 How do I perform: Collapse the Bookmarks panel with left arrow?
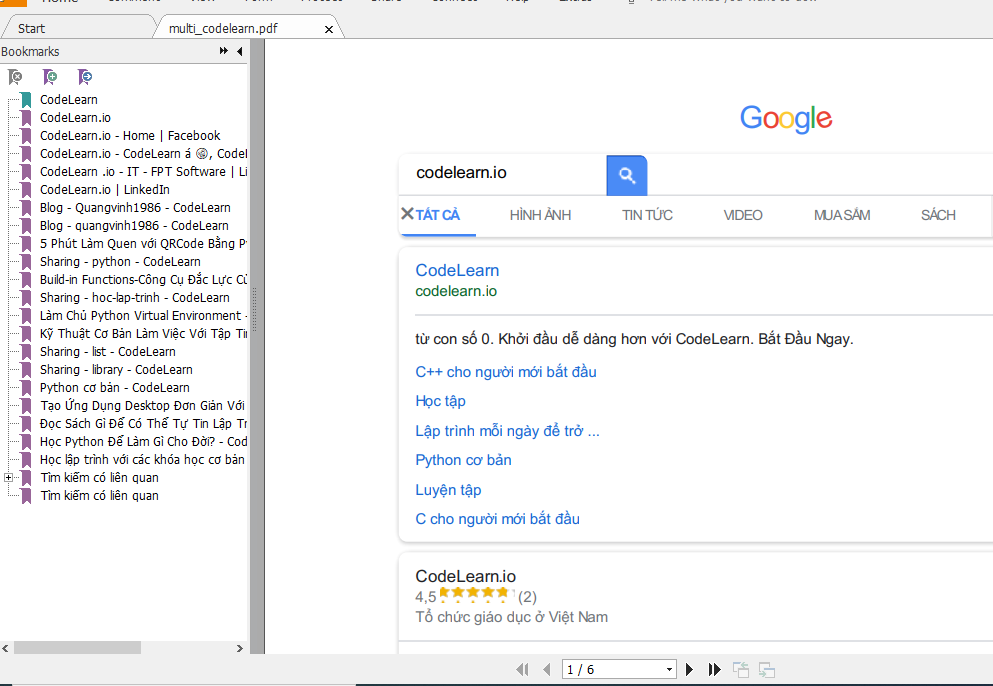point(240,51)
